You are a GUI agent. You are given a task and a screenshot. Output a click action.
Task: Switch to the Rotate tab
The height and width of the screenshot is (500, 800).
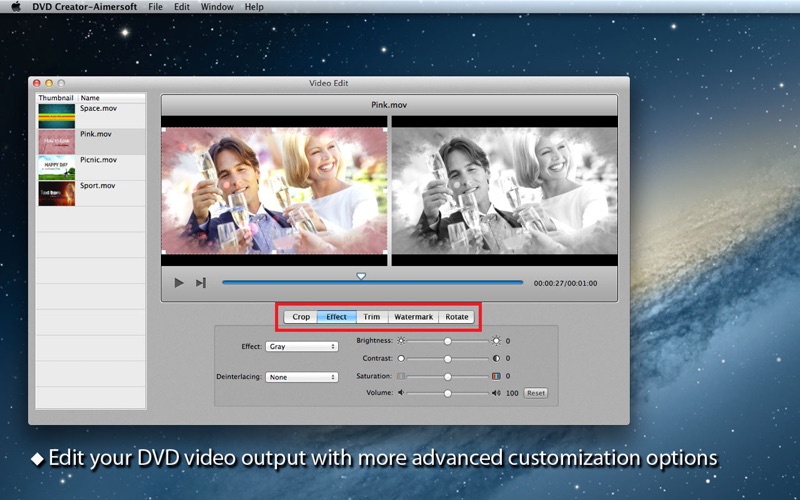click(x=457, y=317)
